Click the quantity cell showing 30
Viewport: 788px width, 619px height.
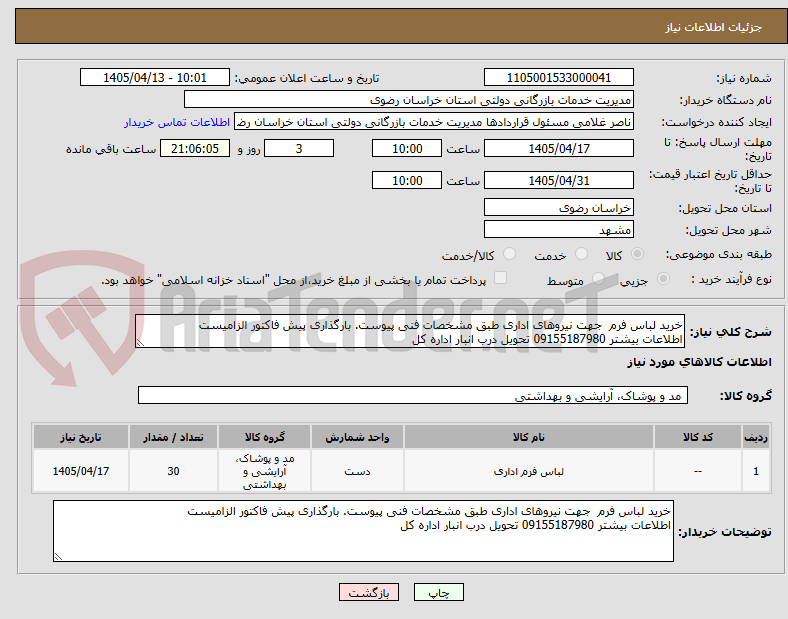click(x=173, y=471)
